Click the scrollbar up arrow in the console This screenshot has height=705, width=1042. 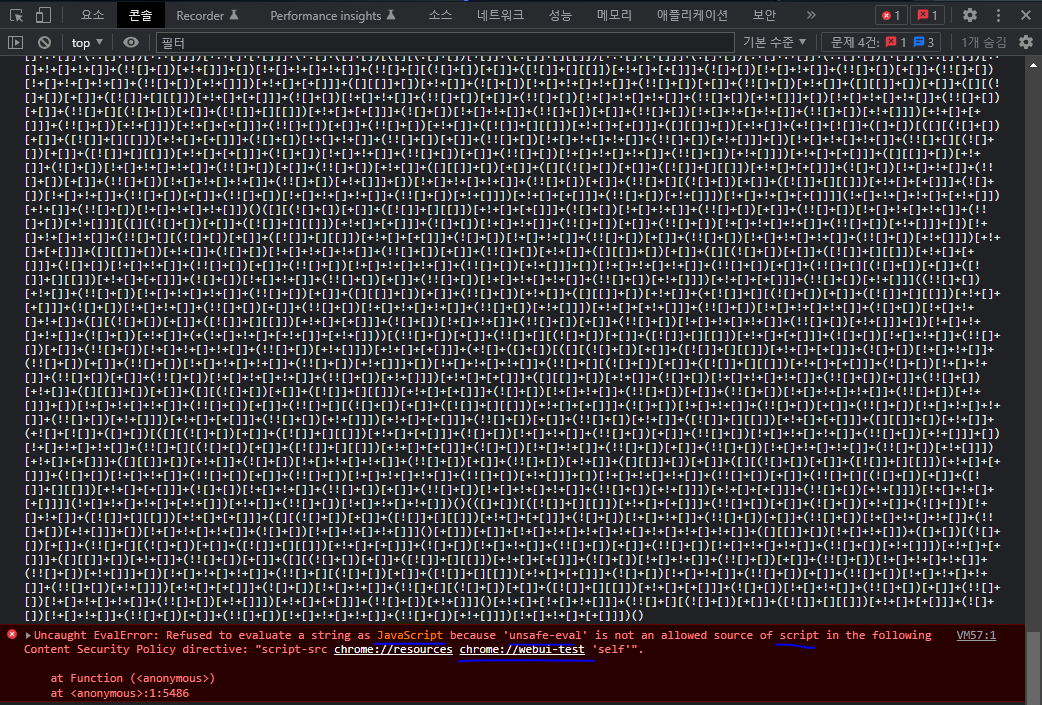tap(1033, 65)
